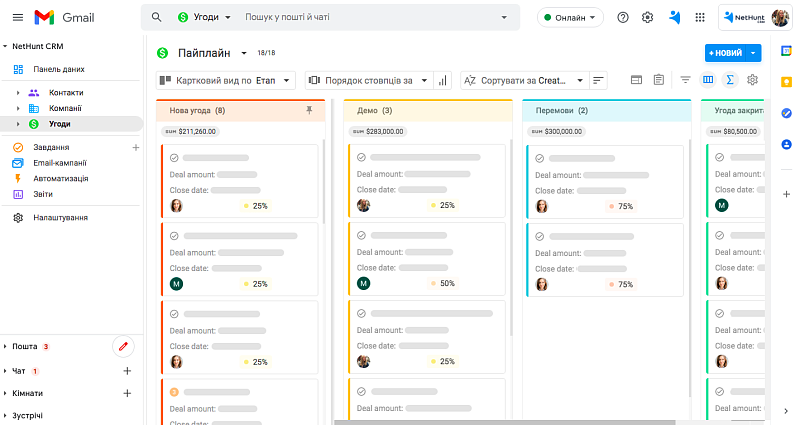Select Автоматизація in the sidebar
The width and height of the screenshot is (800, 425).
(61, 178)
